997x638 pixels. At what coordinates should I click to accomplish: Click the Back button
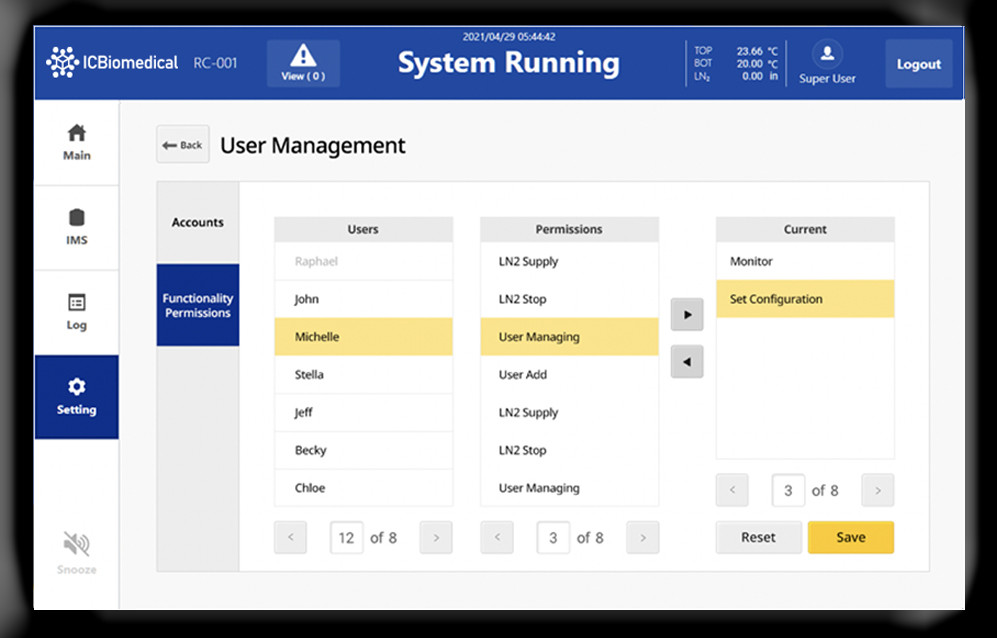(182, 144)
